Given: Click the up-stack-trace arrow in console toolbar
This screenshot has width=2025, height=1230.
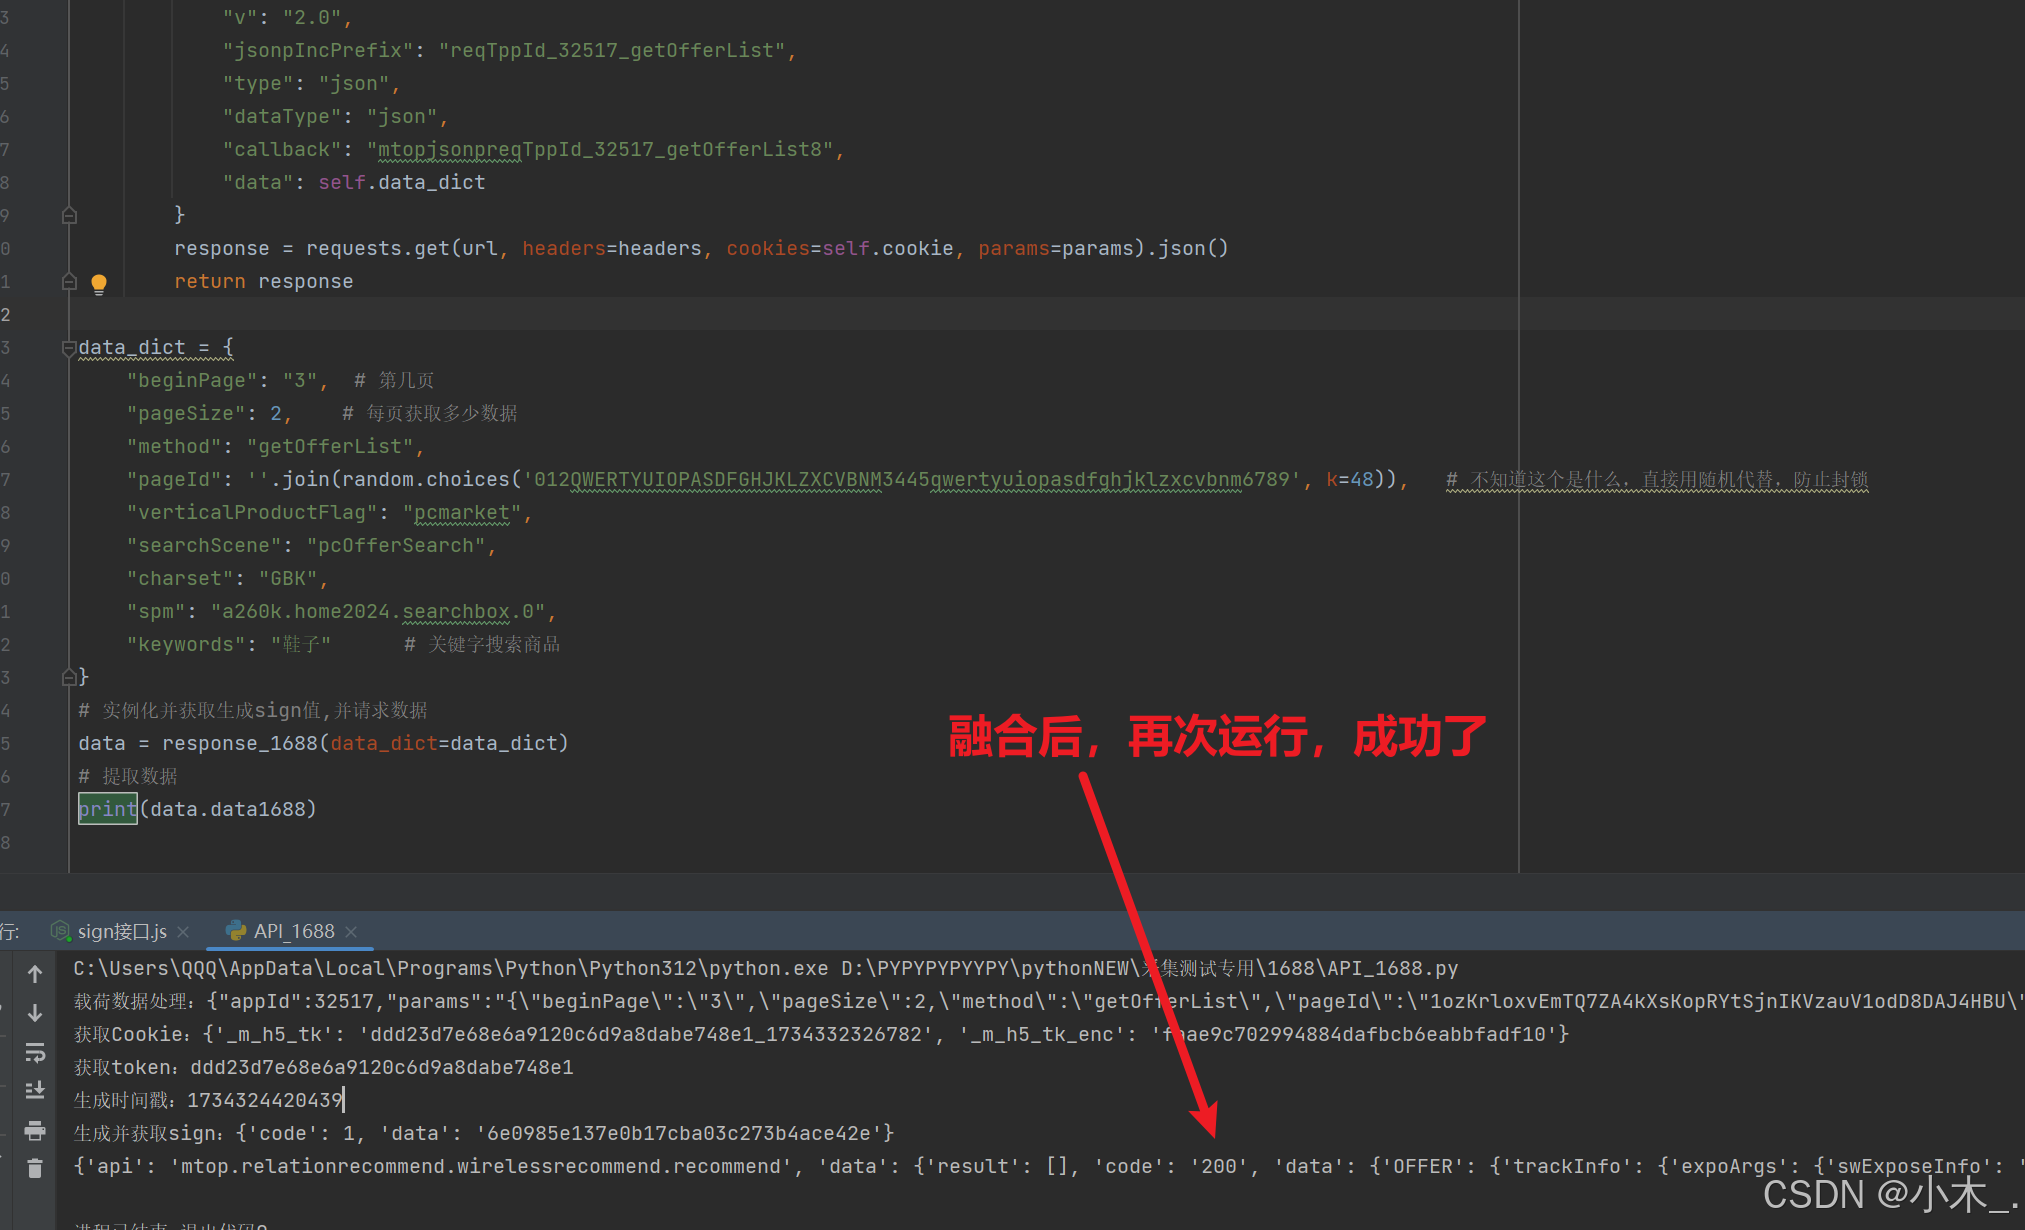Looking at the screenshot, I should 35,974.
